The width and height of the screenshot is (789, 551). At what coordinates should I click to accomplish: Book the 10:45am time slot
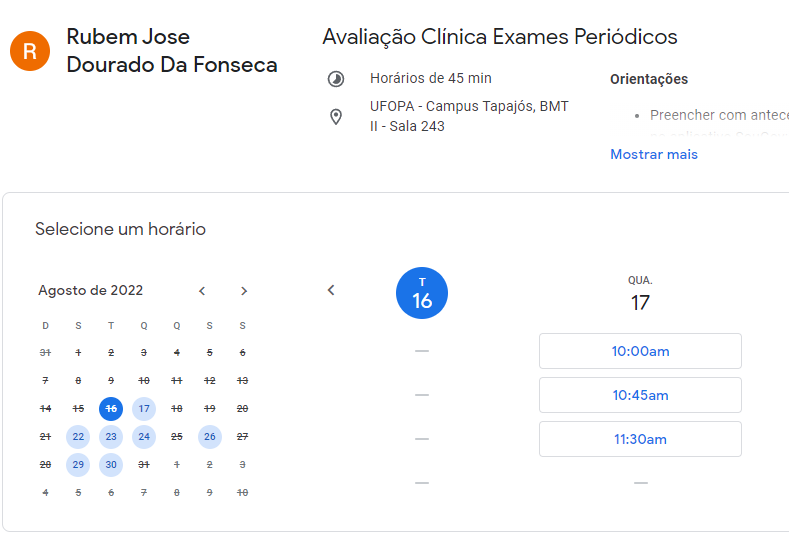[640, 395]
